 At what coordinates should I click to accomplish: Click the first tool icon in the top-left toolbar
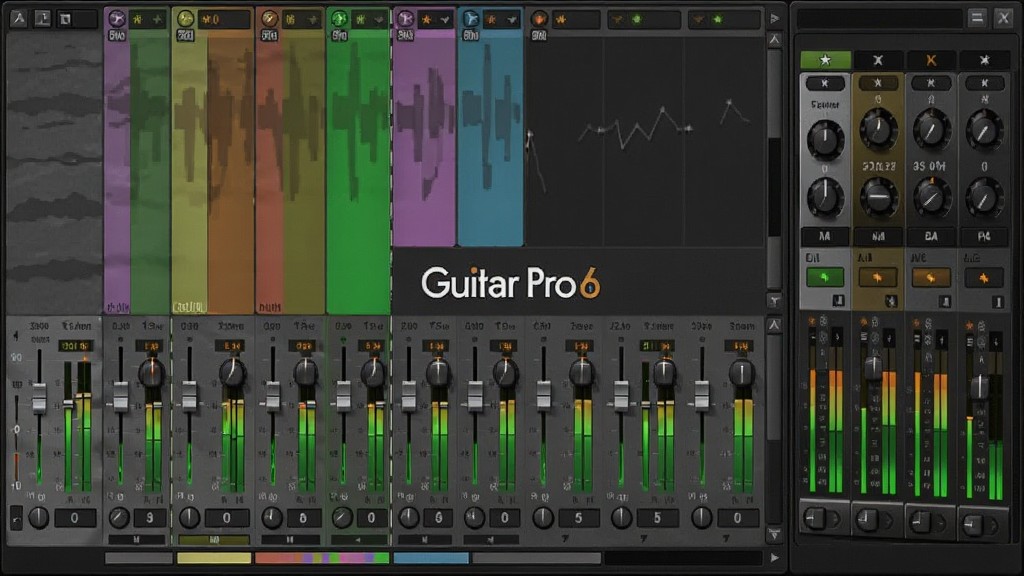(18, 18)
